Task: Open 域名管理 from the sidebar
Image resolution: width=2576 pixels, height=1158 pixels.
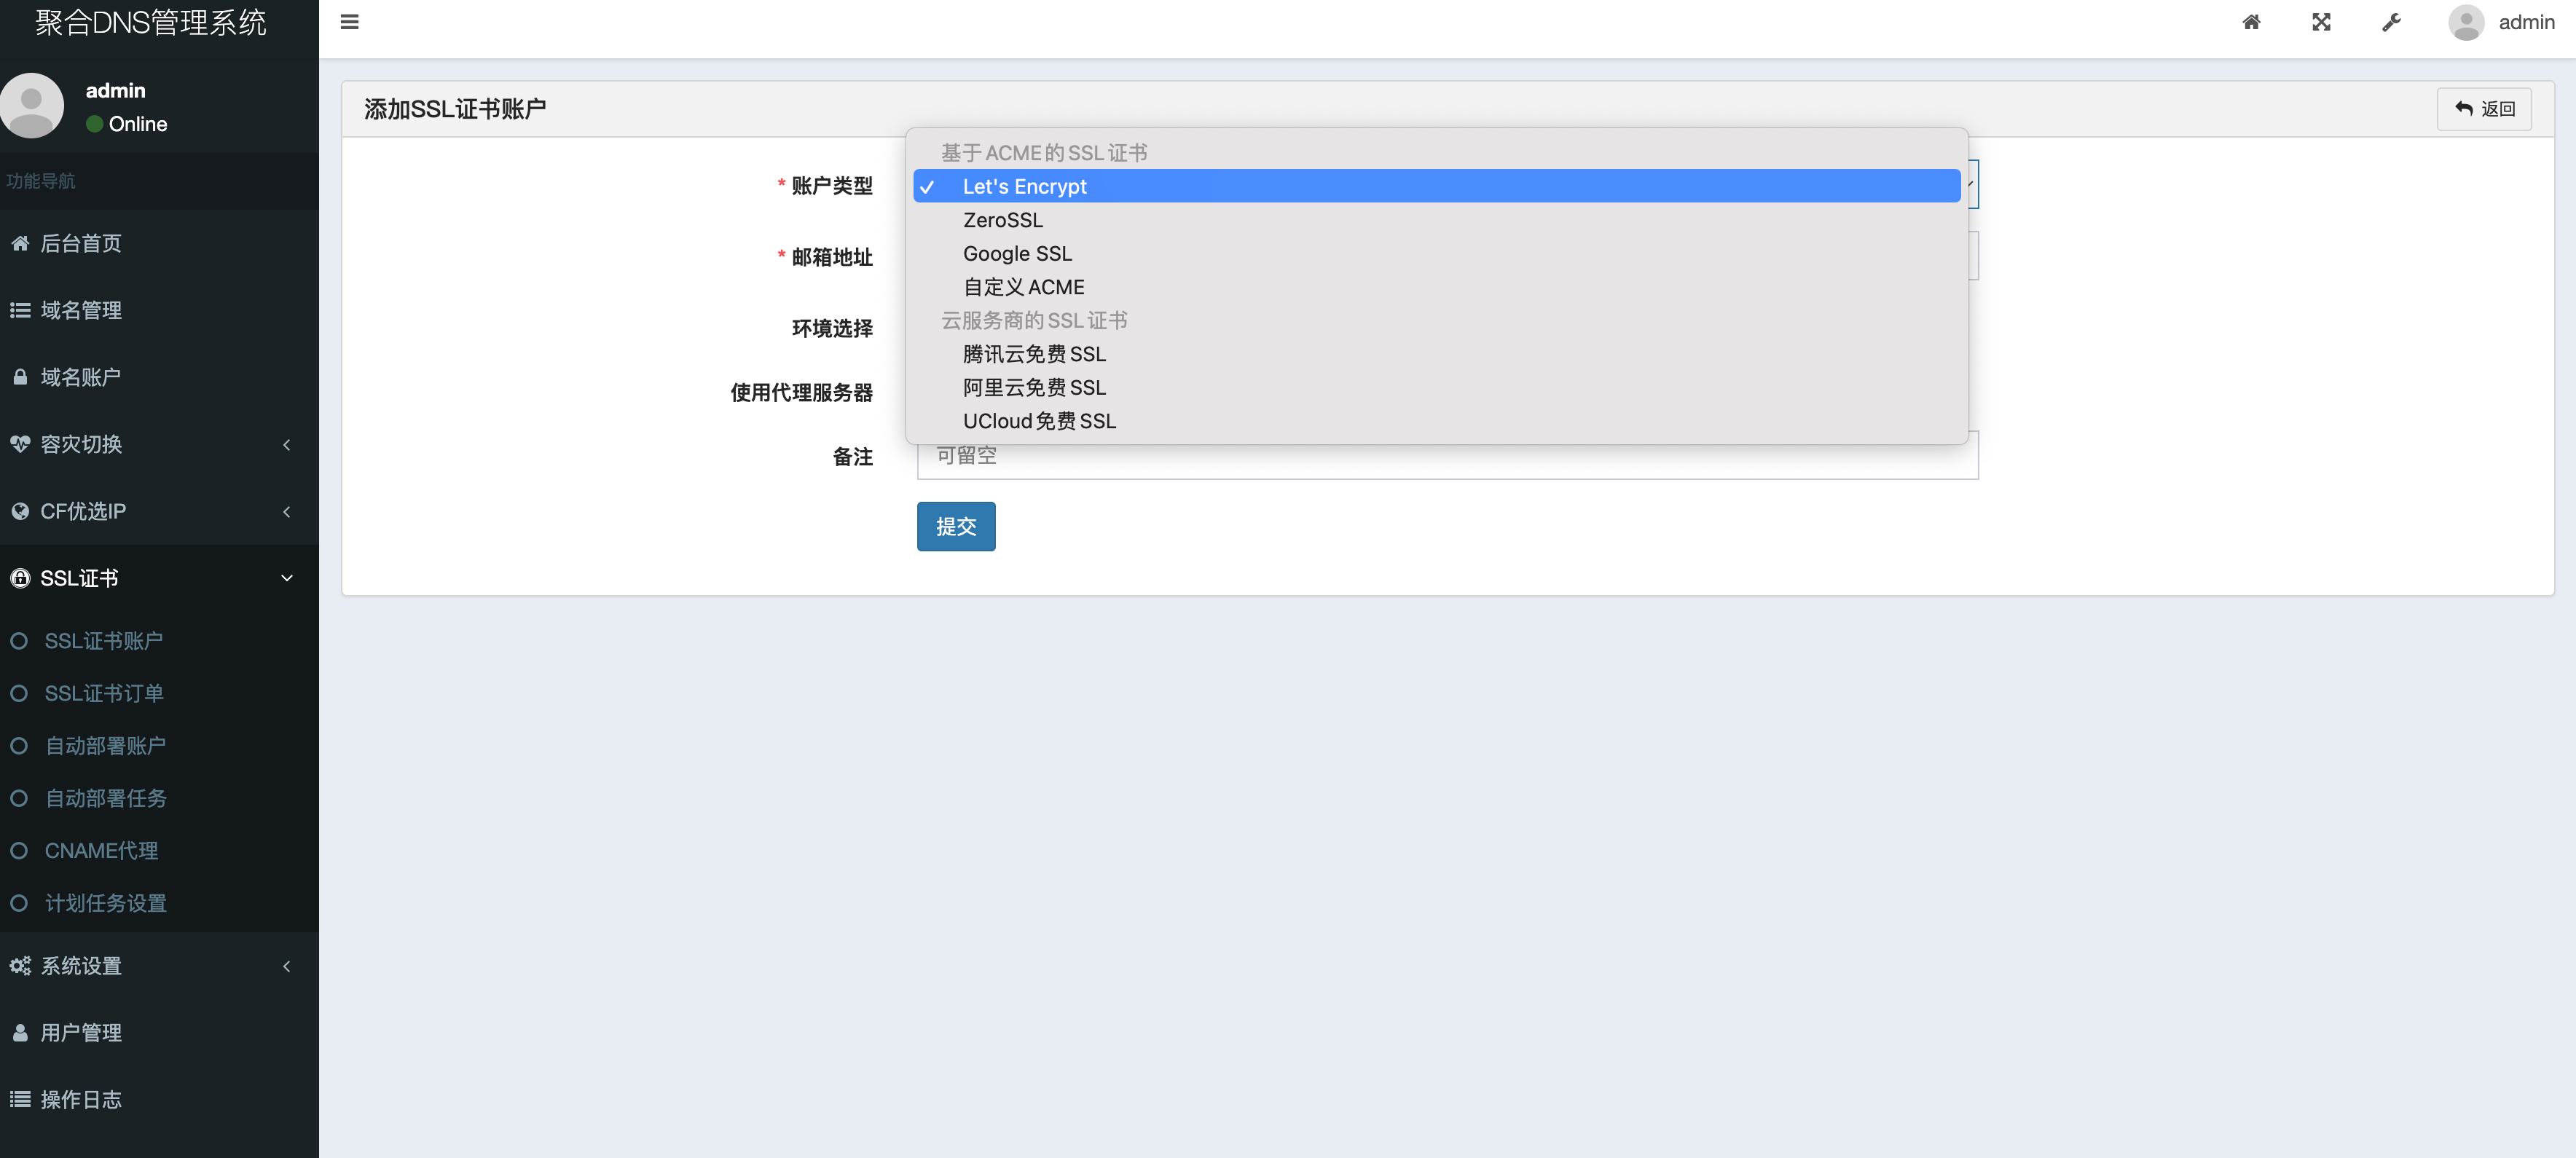Action: tap(159, 310)
